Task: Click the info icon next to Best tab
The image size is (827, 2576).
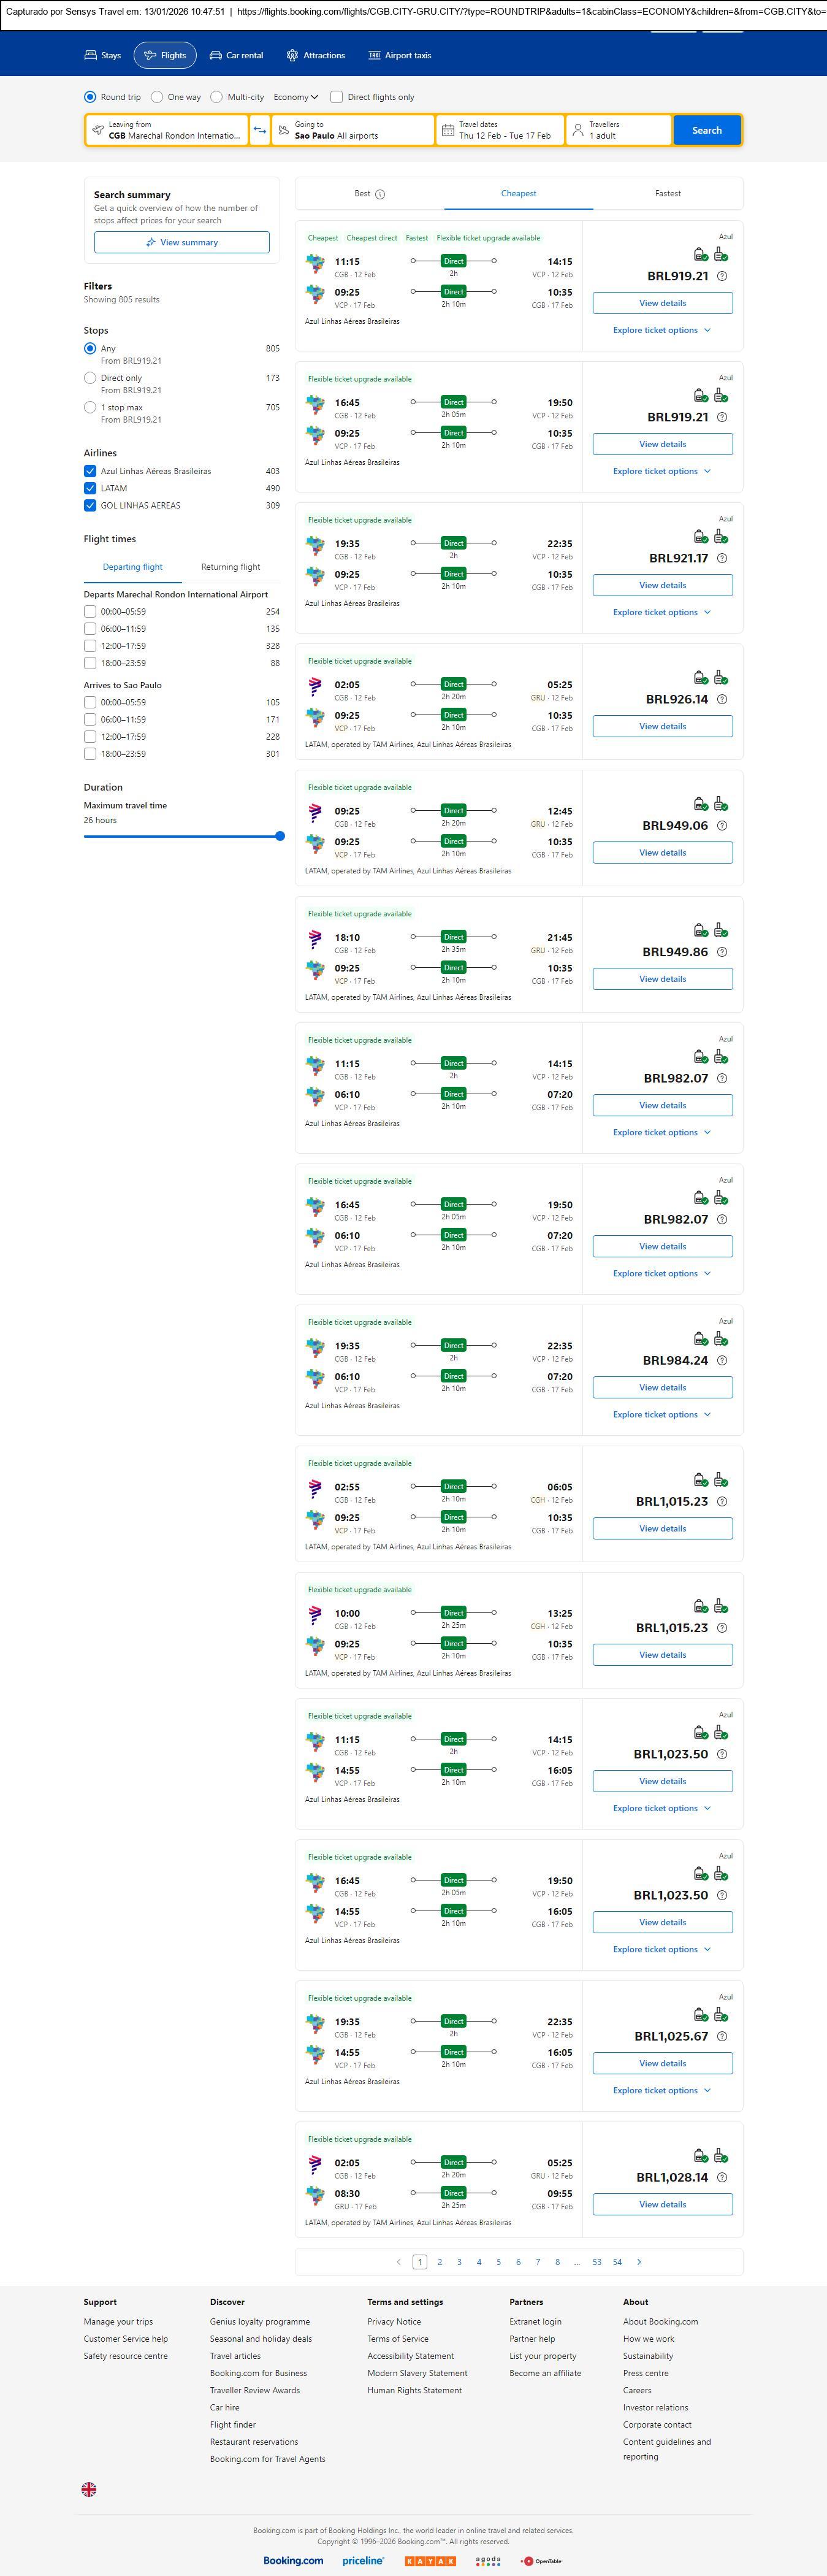Action: click(380, 194)
